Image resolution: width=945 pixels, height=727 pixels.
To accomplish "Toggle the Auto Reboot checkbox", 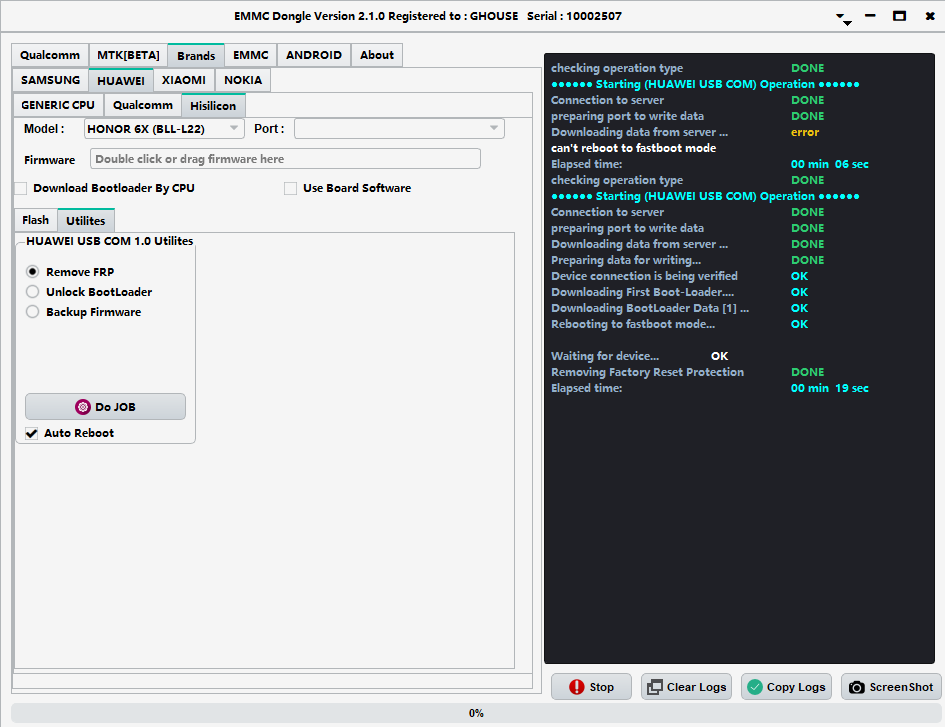I will coord(32,433).
